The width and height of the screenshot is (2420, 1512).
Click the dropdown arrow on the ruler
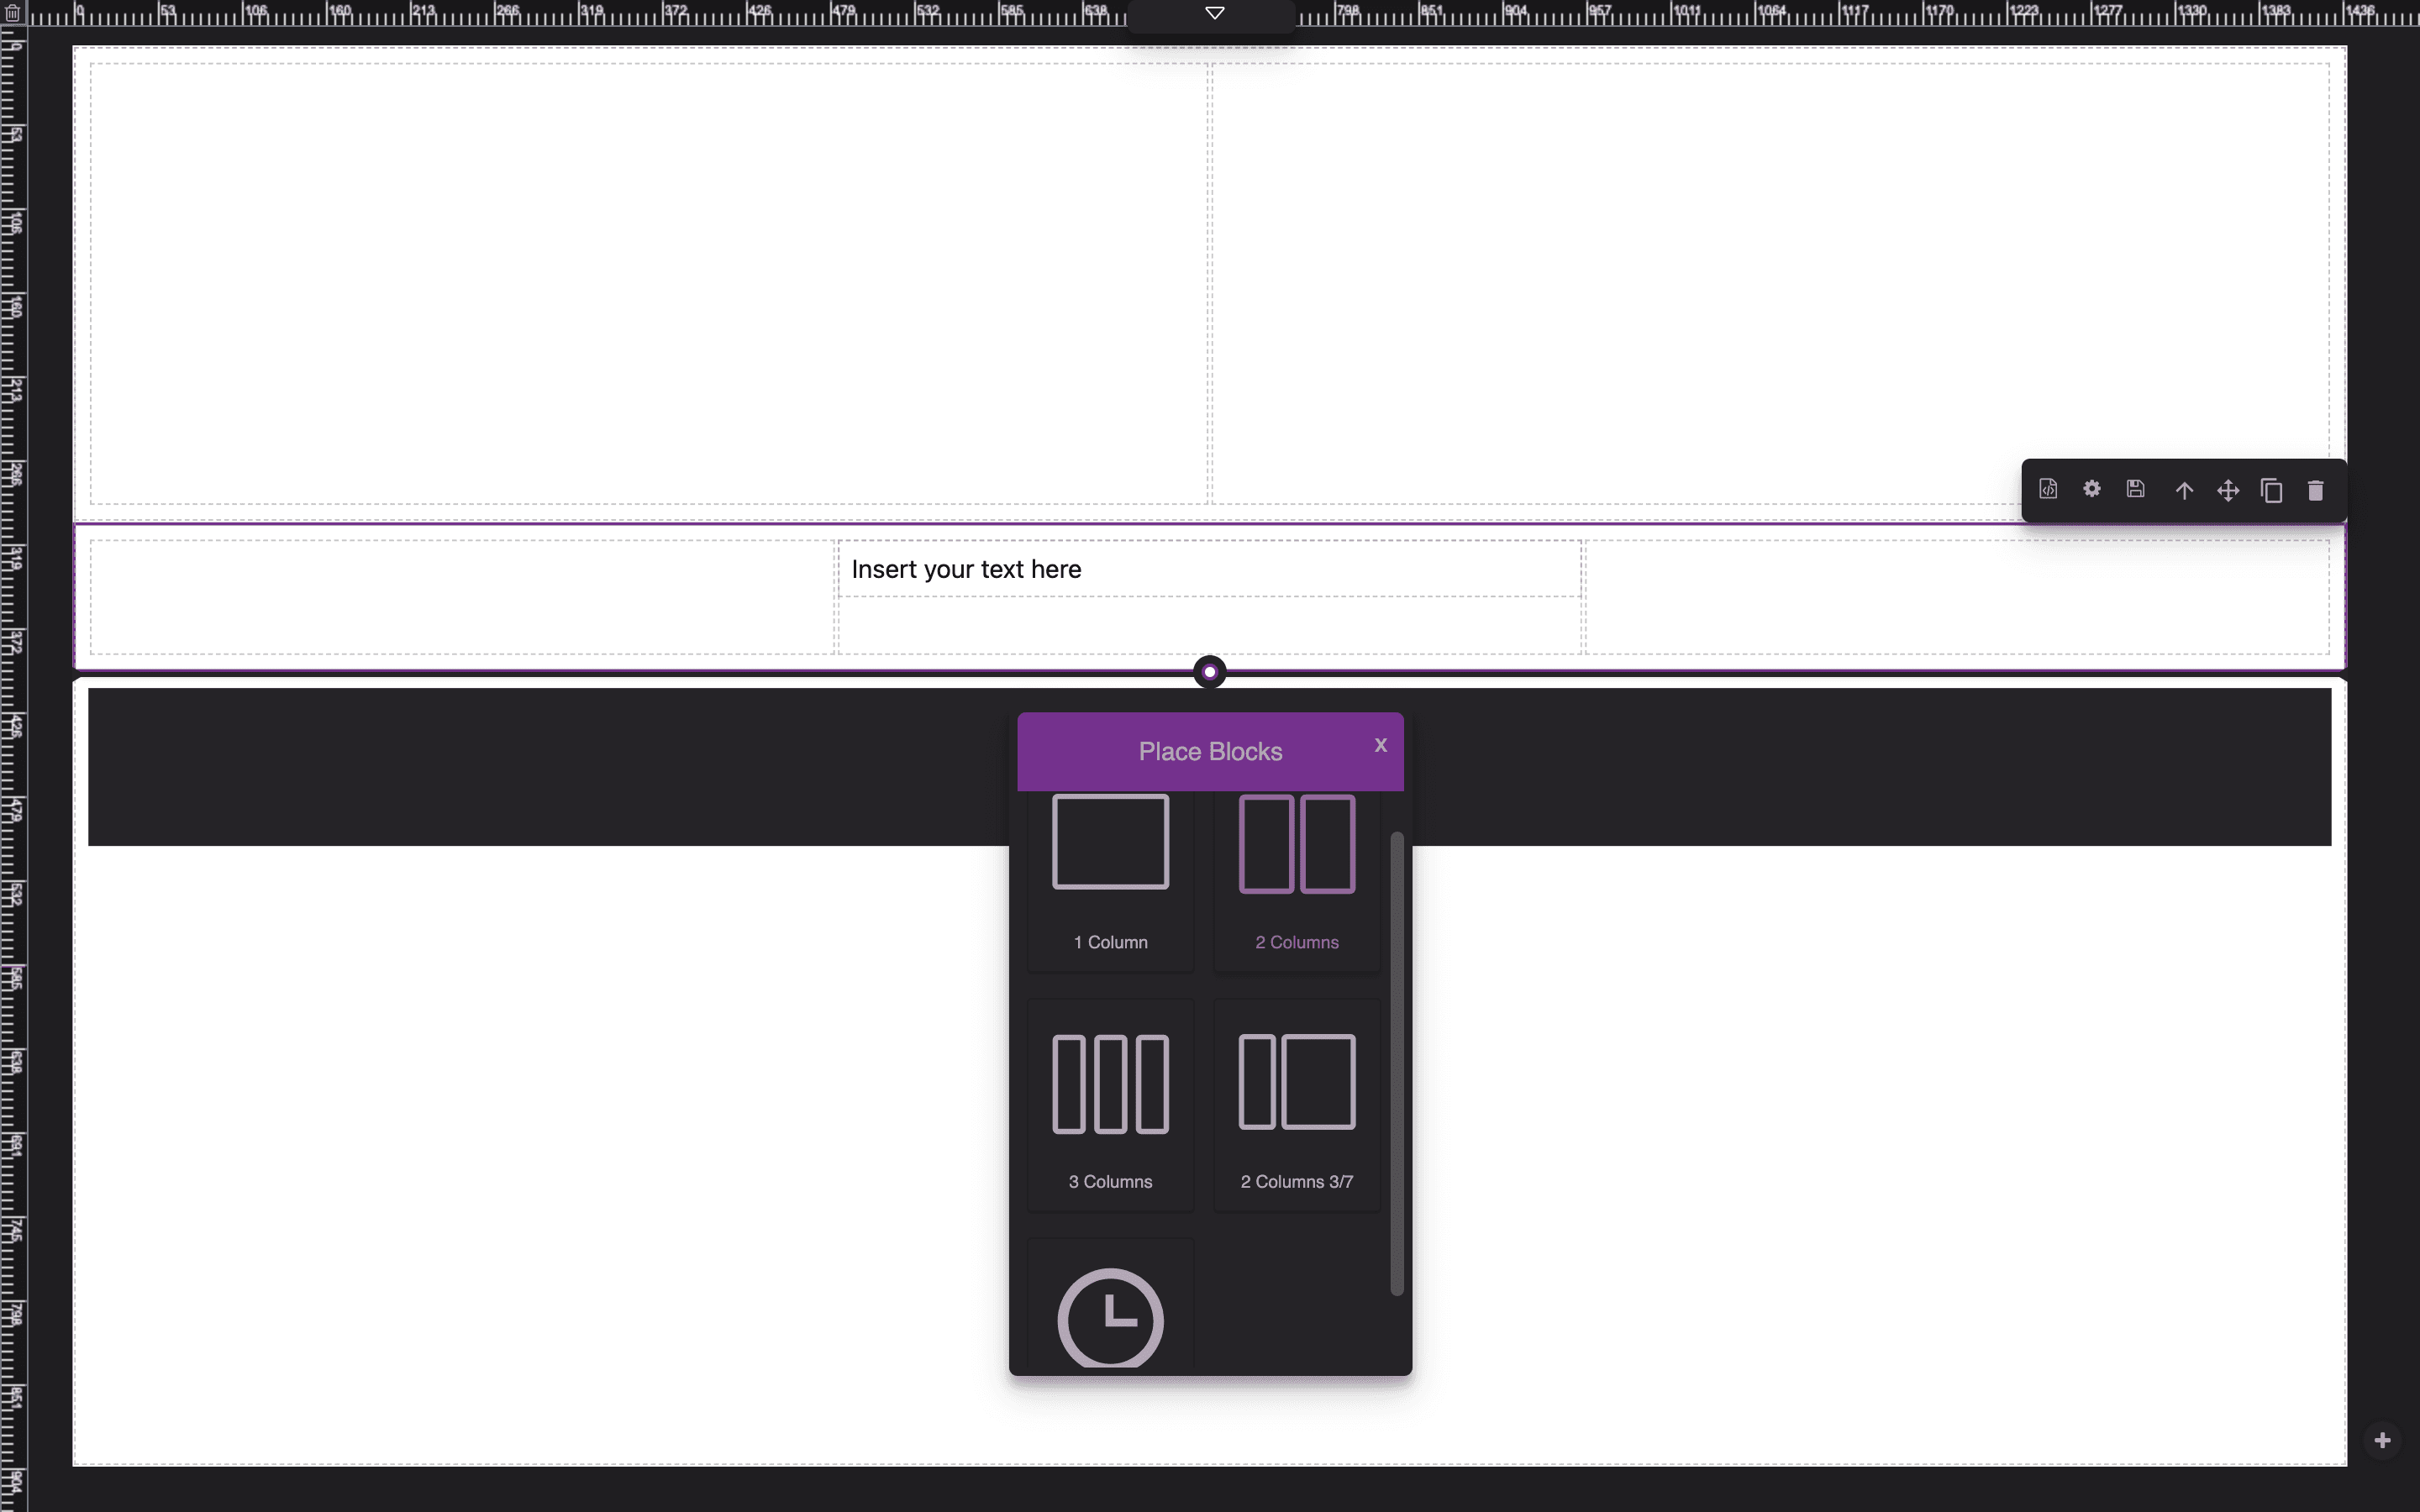pyautogui.click(x=1214, y=14)
